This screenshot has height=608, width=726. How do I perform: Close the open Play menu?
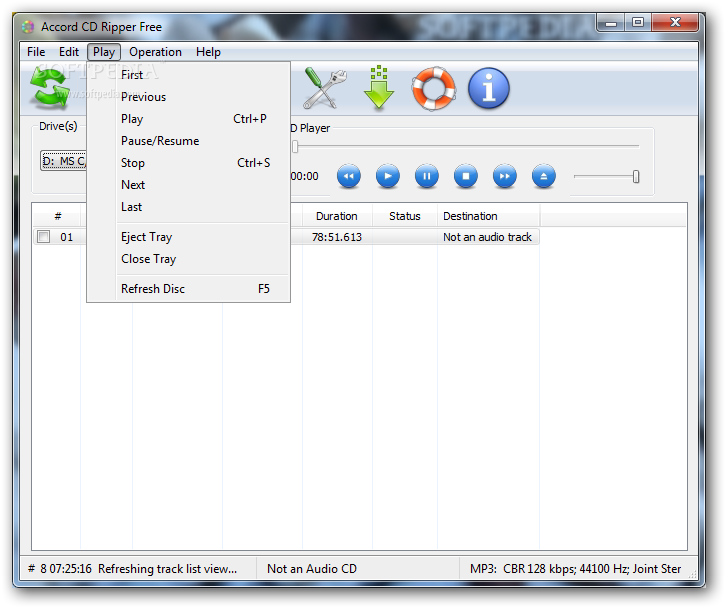(x=104, y=52)
